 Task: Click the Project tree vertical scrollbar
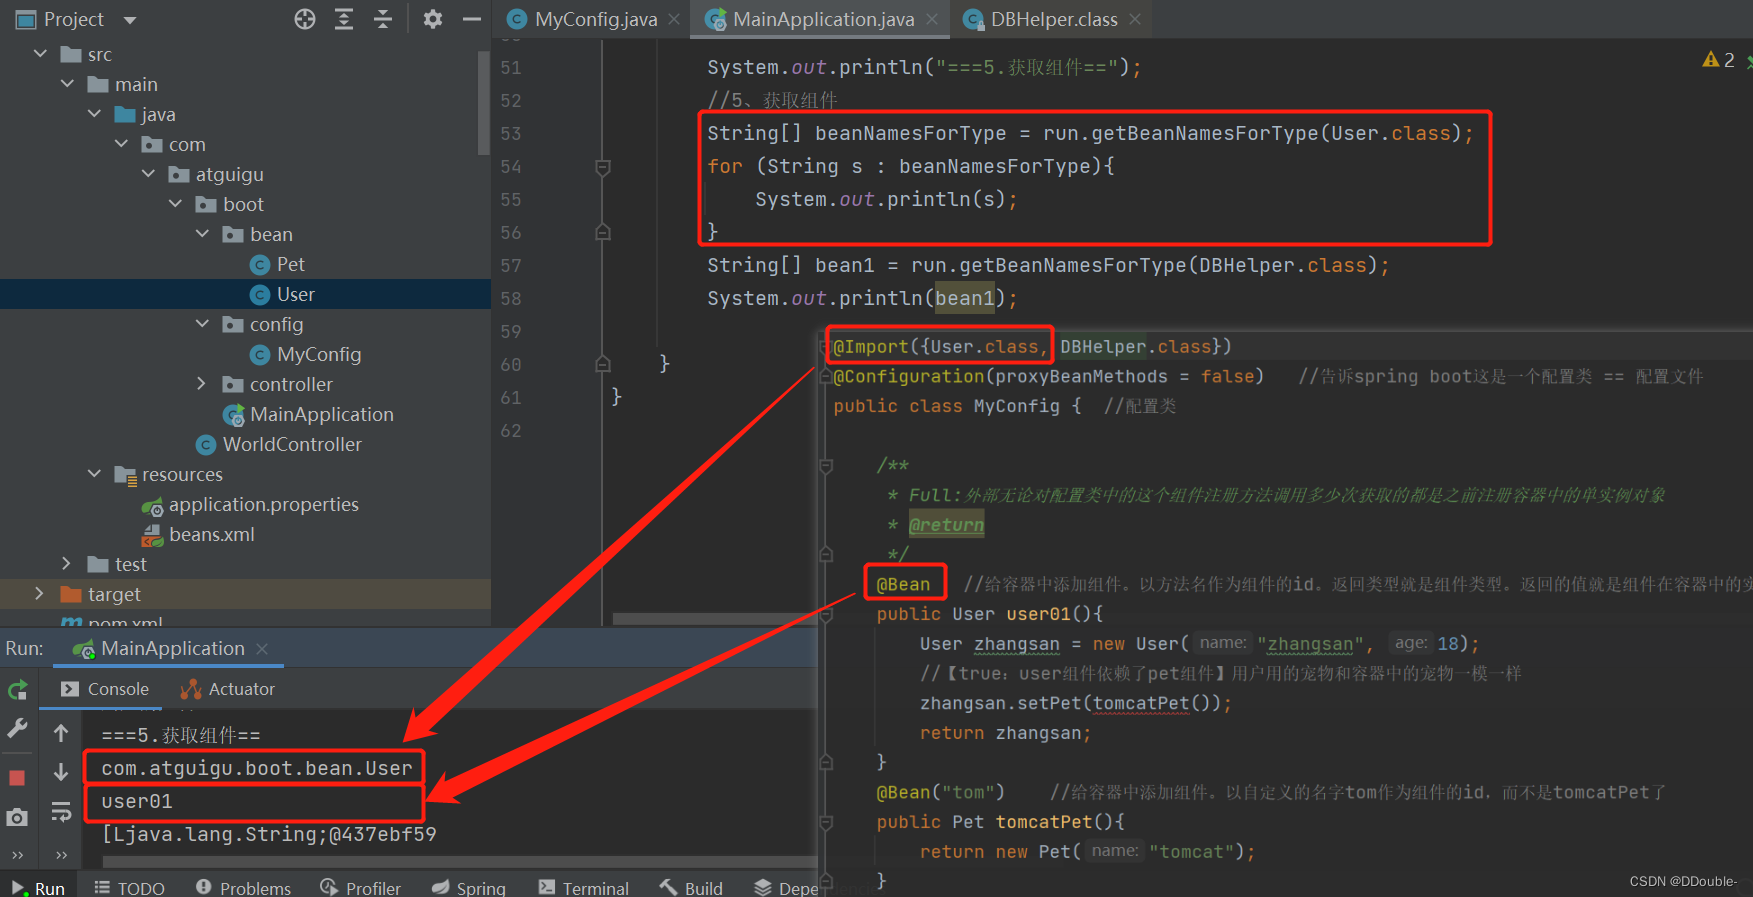coord(484,105)
